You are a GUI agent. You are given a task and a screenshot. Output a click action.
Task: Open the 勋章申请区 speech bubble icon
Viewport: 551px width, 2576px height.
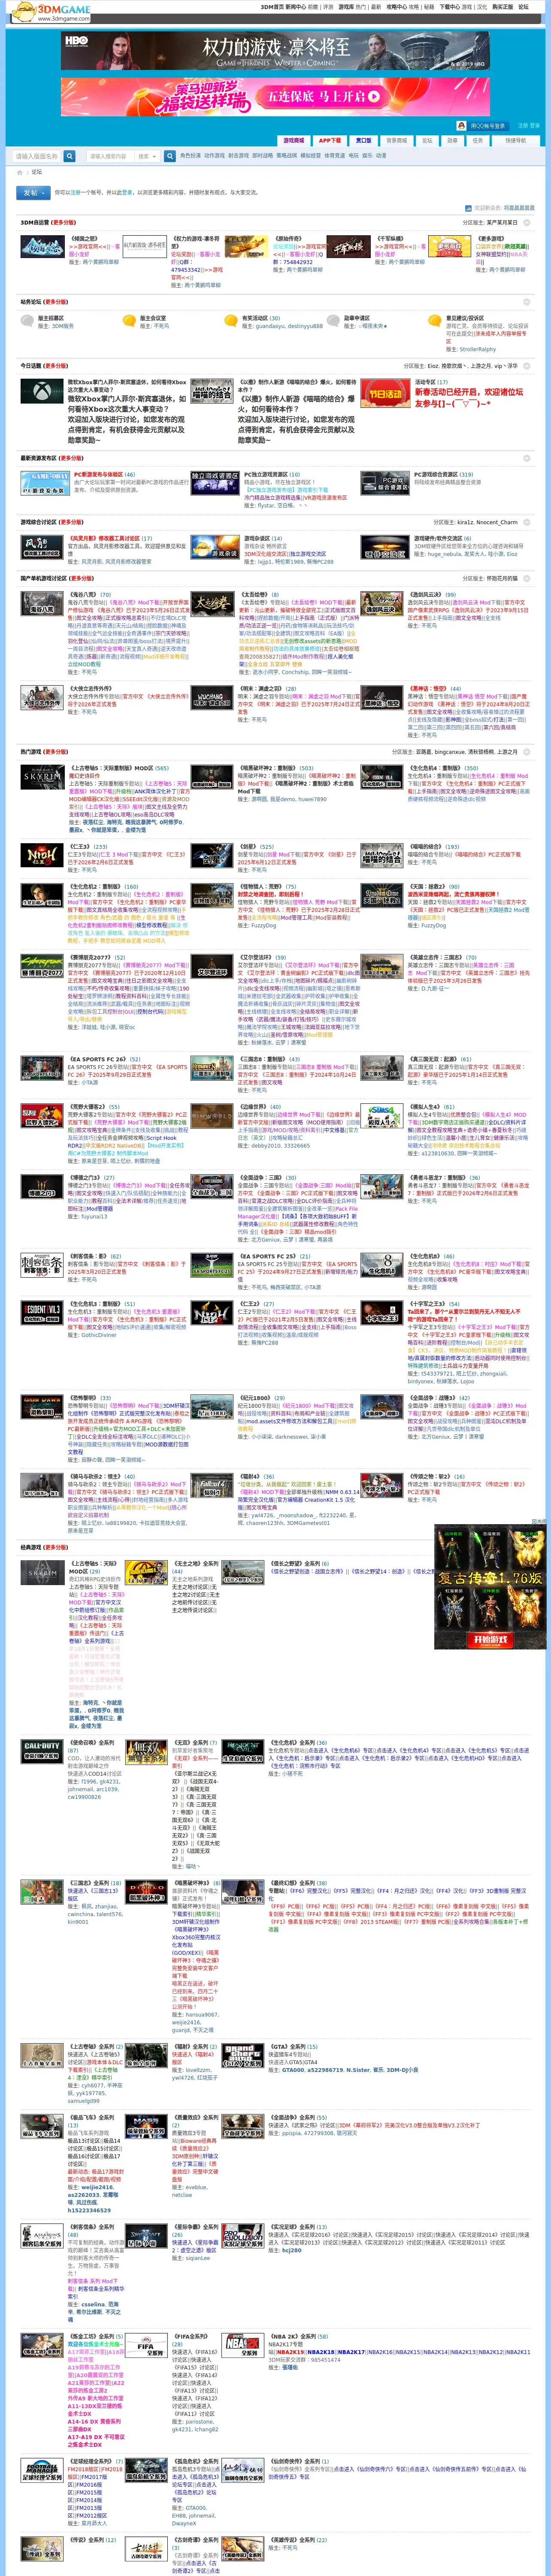[x=333, y=321]
